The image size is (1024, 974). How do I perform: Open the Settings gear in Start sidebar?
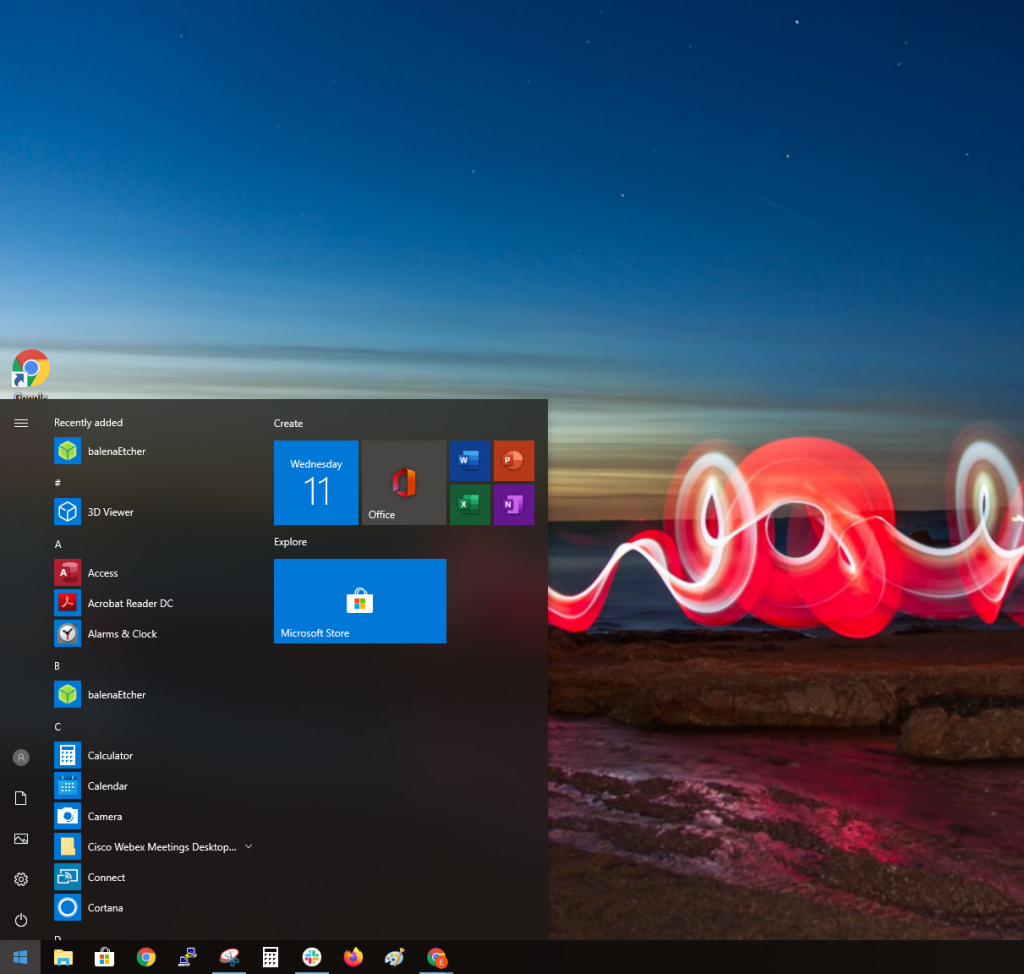point(21,879)
